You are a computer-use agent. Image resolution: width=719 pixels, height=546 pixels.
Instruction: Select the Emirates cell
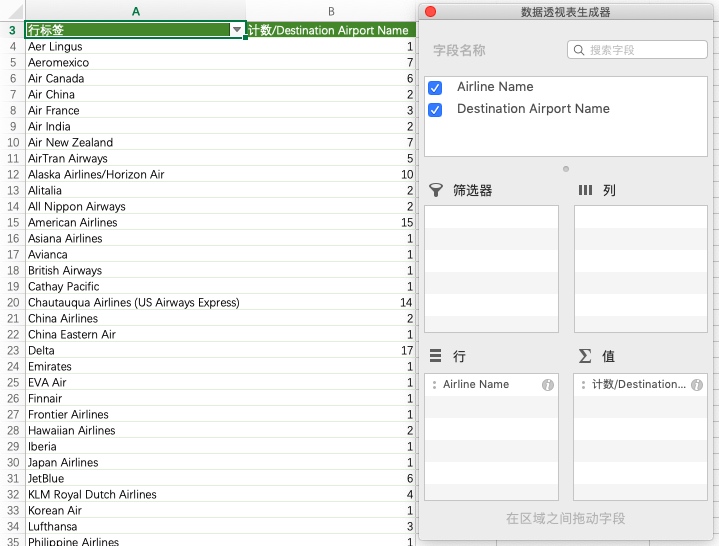(136, 367)
